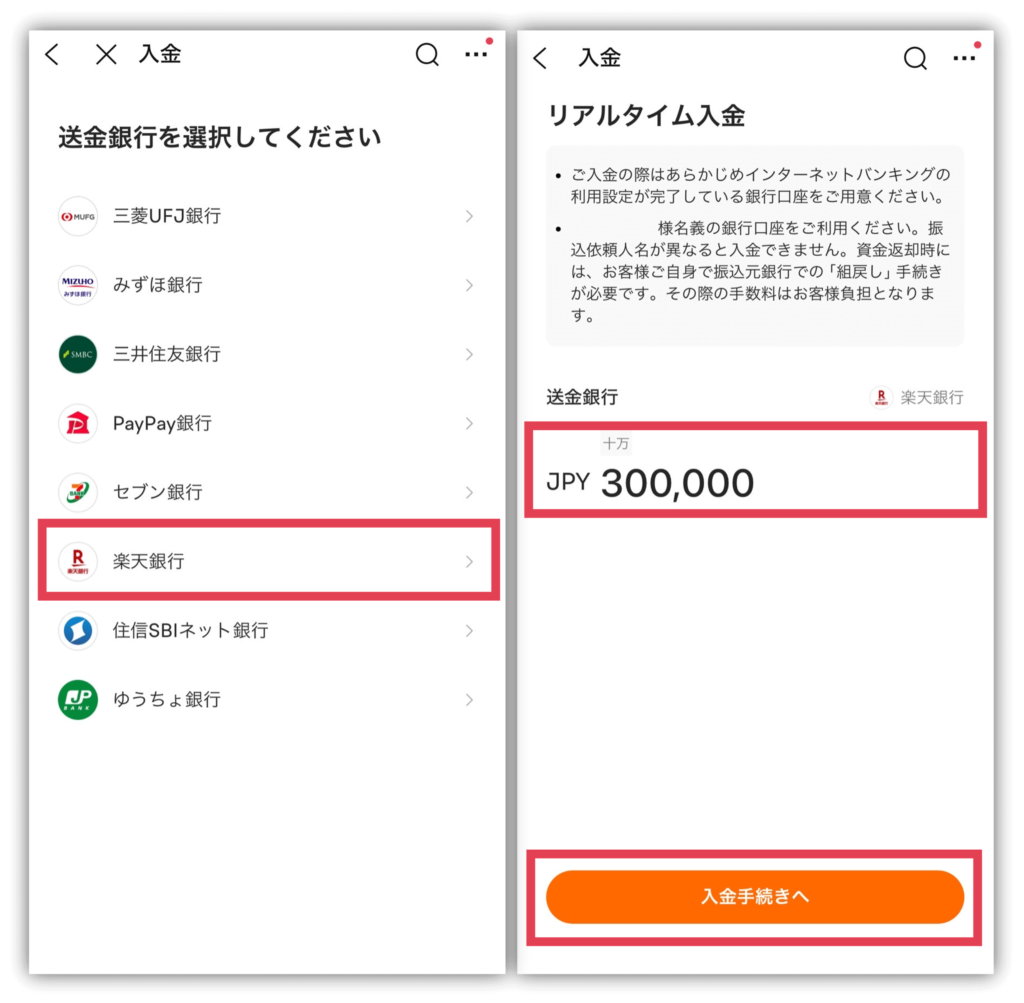The width and height of the screenshot is (1024, 1003).
Task: Choose the red PayPay銀行 logo icon
Action: 78,424
